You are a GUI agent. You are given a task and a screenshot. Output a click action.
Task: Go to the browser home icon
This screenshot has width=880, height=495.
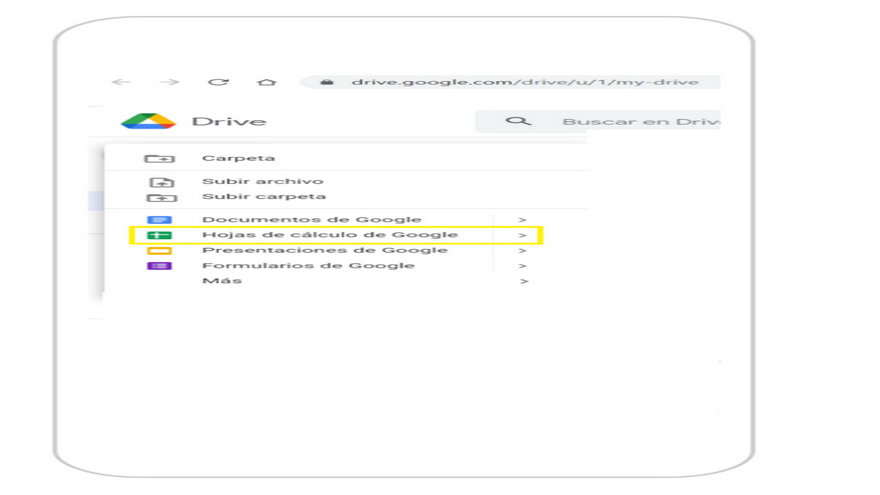pos(267,82)
